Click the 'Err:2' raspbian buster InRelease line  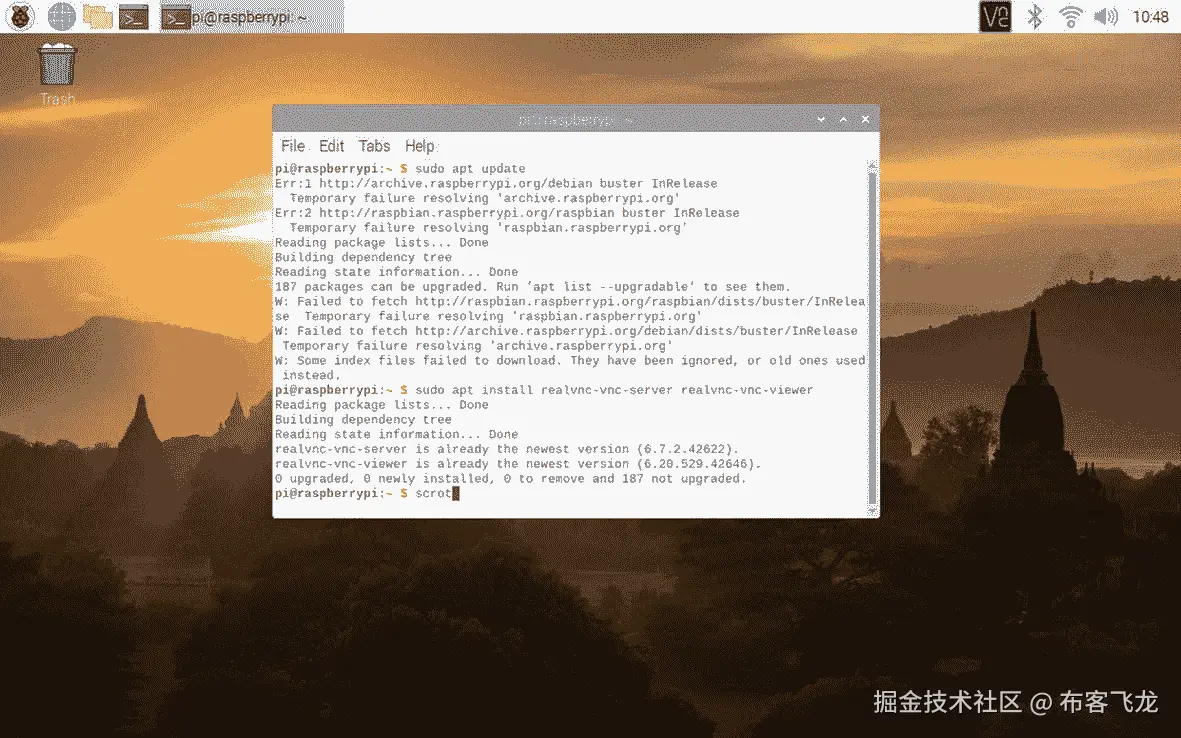[507, 213]
